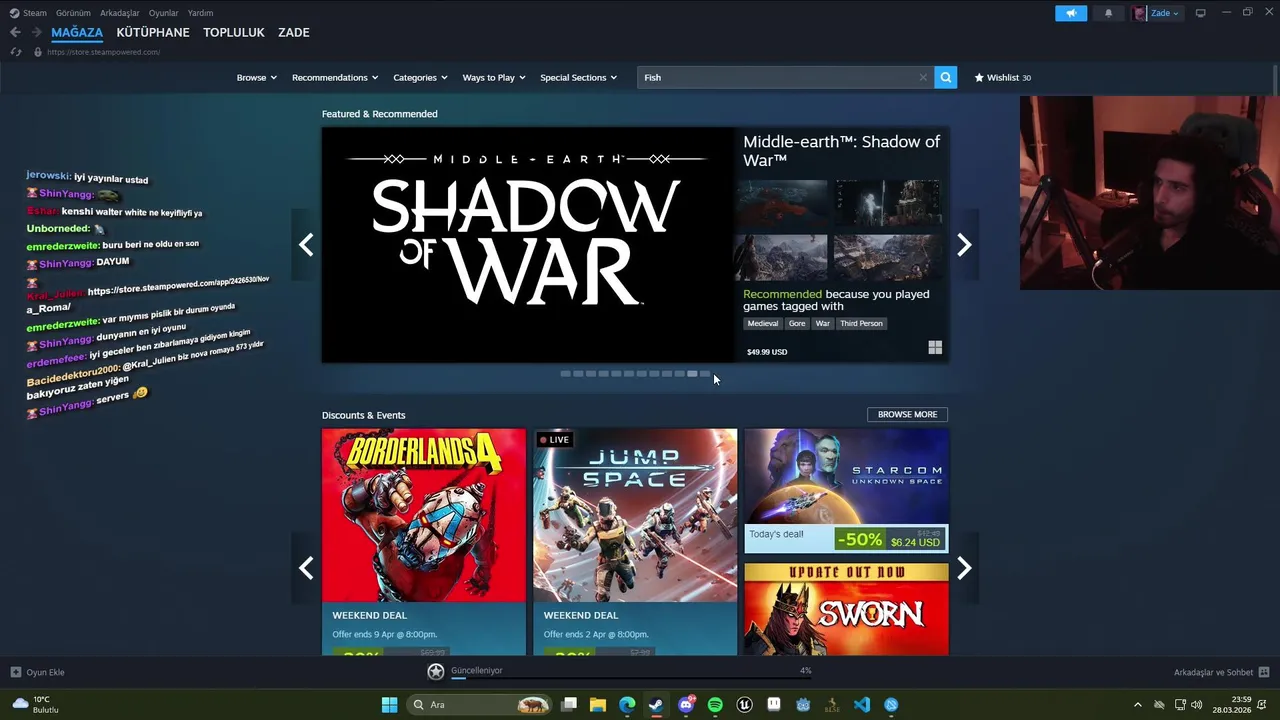The image size is (1280, 720).
Task: Click the Shadow of War main capsule image
Action: 528,244
